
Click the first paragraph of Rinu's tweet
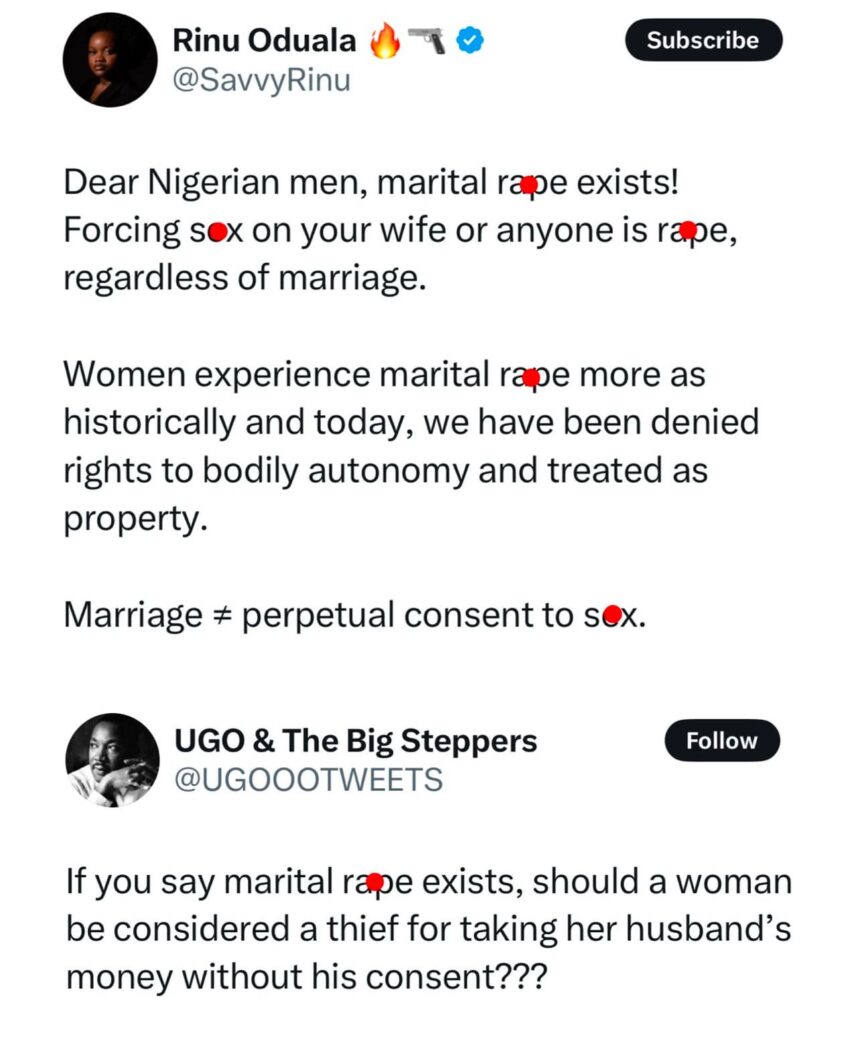400,229
